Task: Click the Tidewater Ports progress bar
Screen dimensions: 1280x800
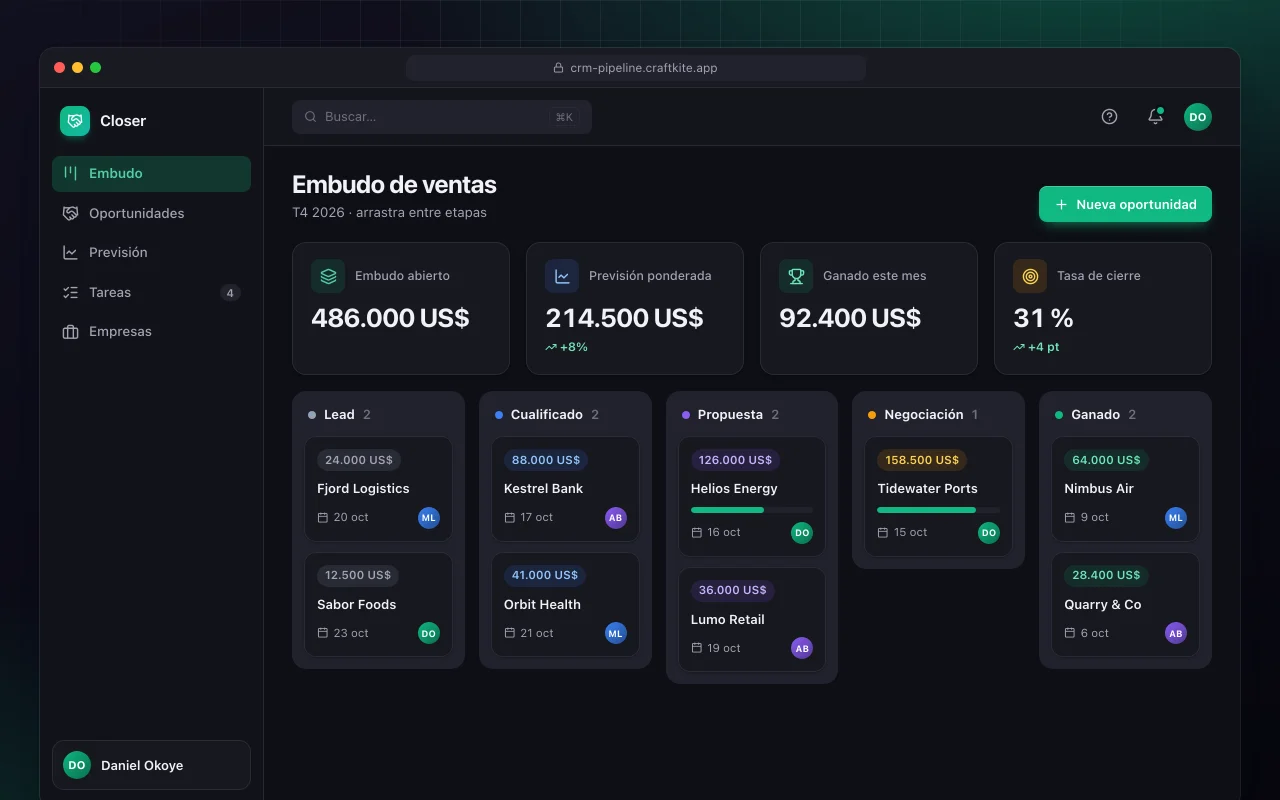Action: (x=938, y=510)
